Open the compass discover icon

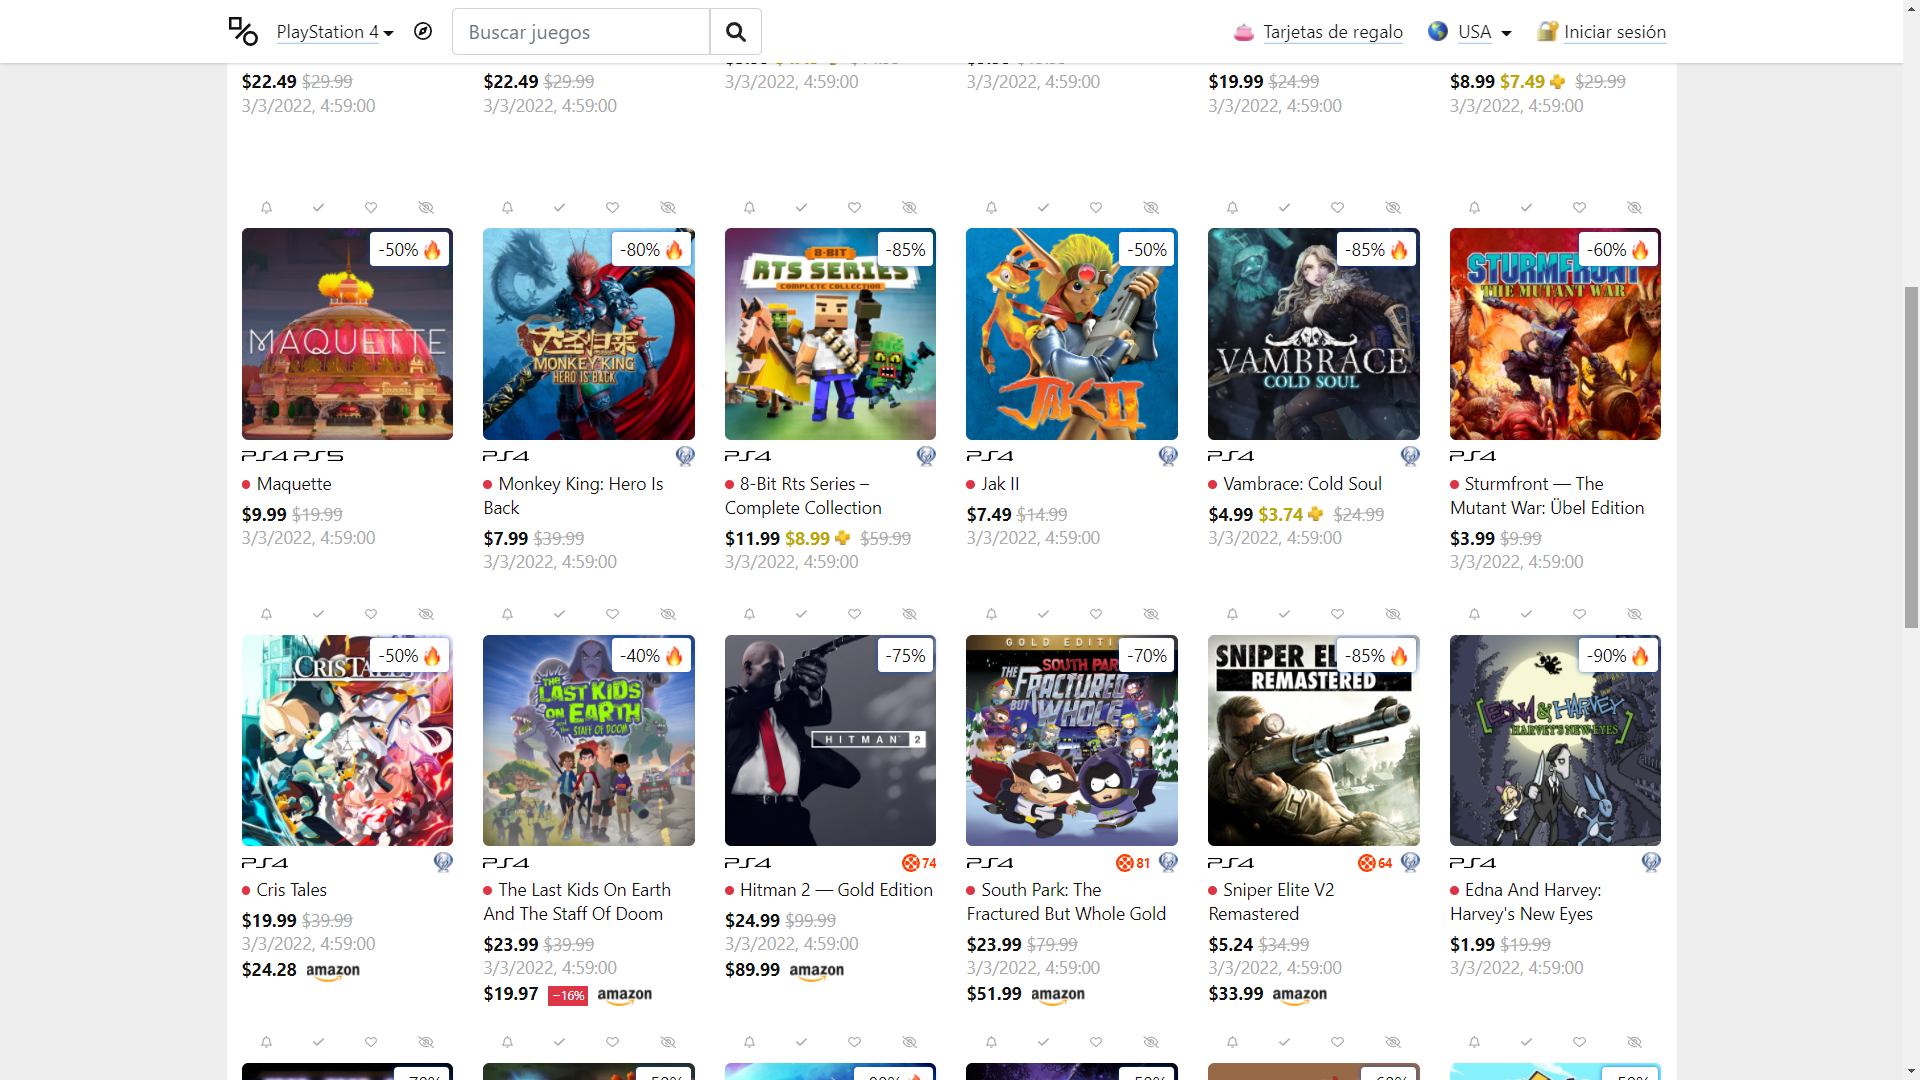pos(423,32)
